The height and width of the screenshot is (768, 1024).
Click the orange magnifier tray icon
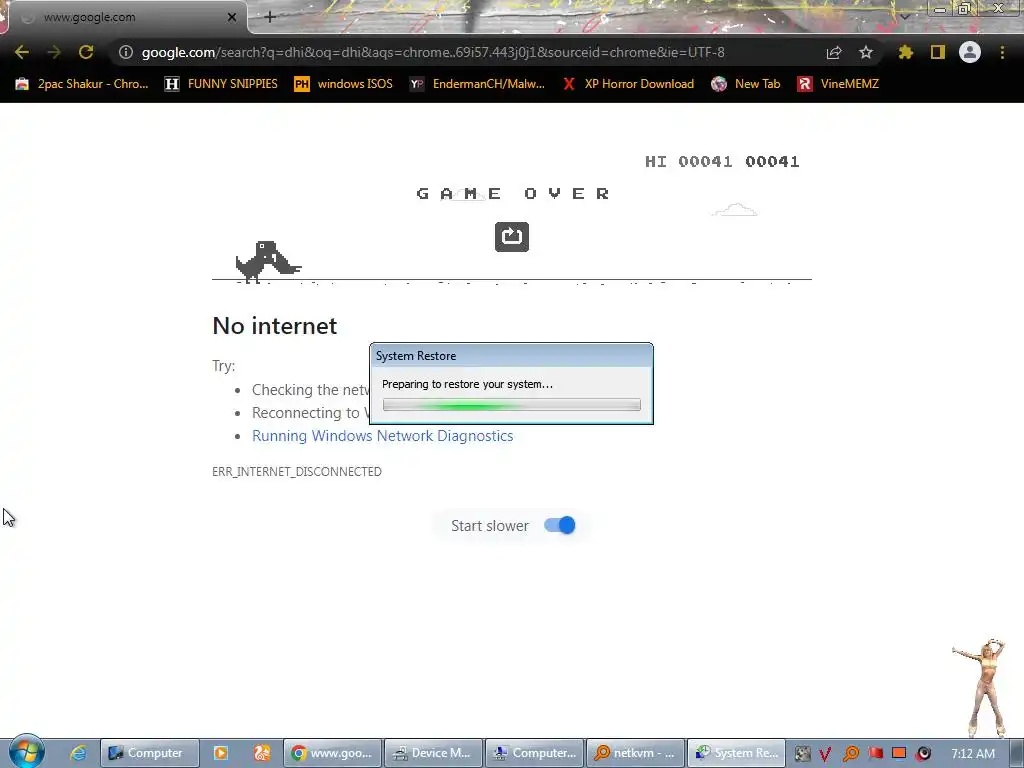click(850, 754)
